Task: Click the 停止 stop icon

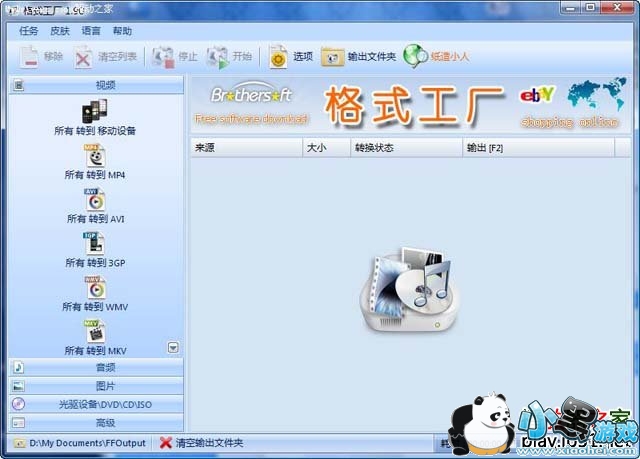Action: coord(163,57)
